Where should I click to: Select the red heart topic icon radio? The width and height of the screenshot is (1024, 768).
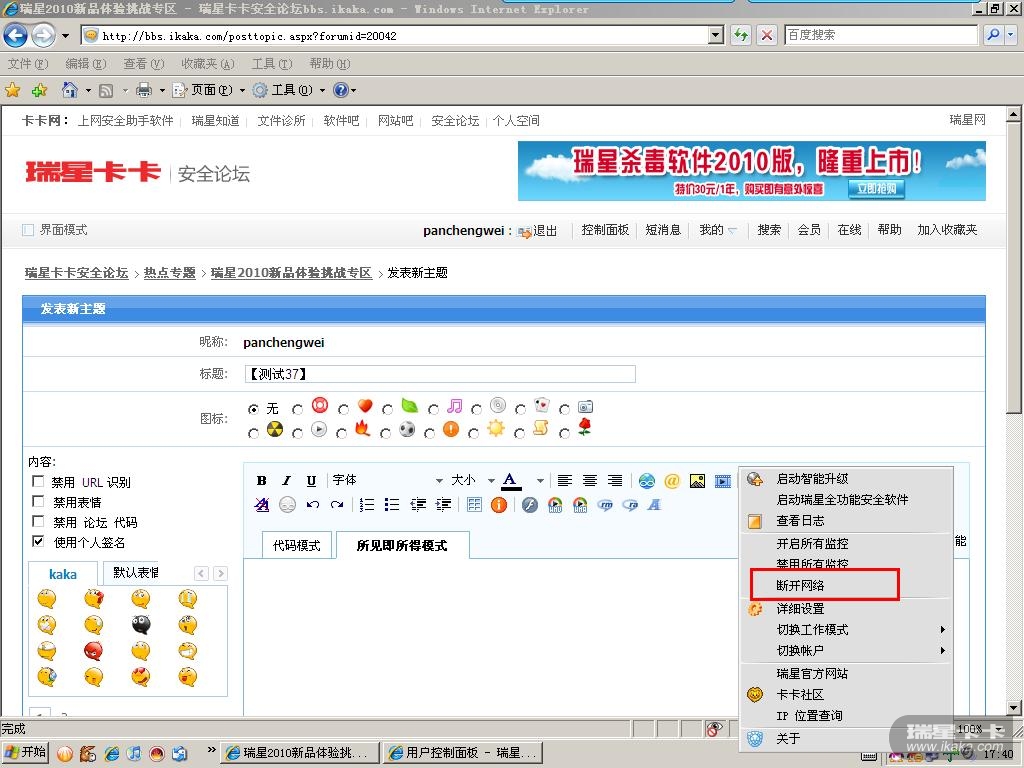tap(344, 409)
